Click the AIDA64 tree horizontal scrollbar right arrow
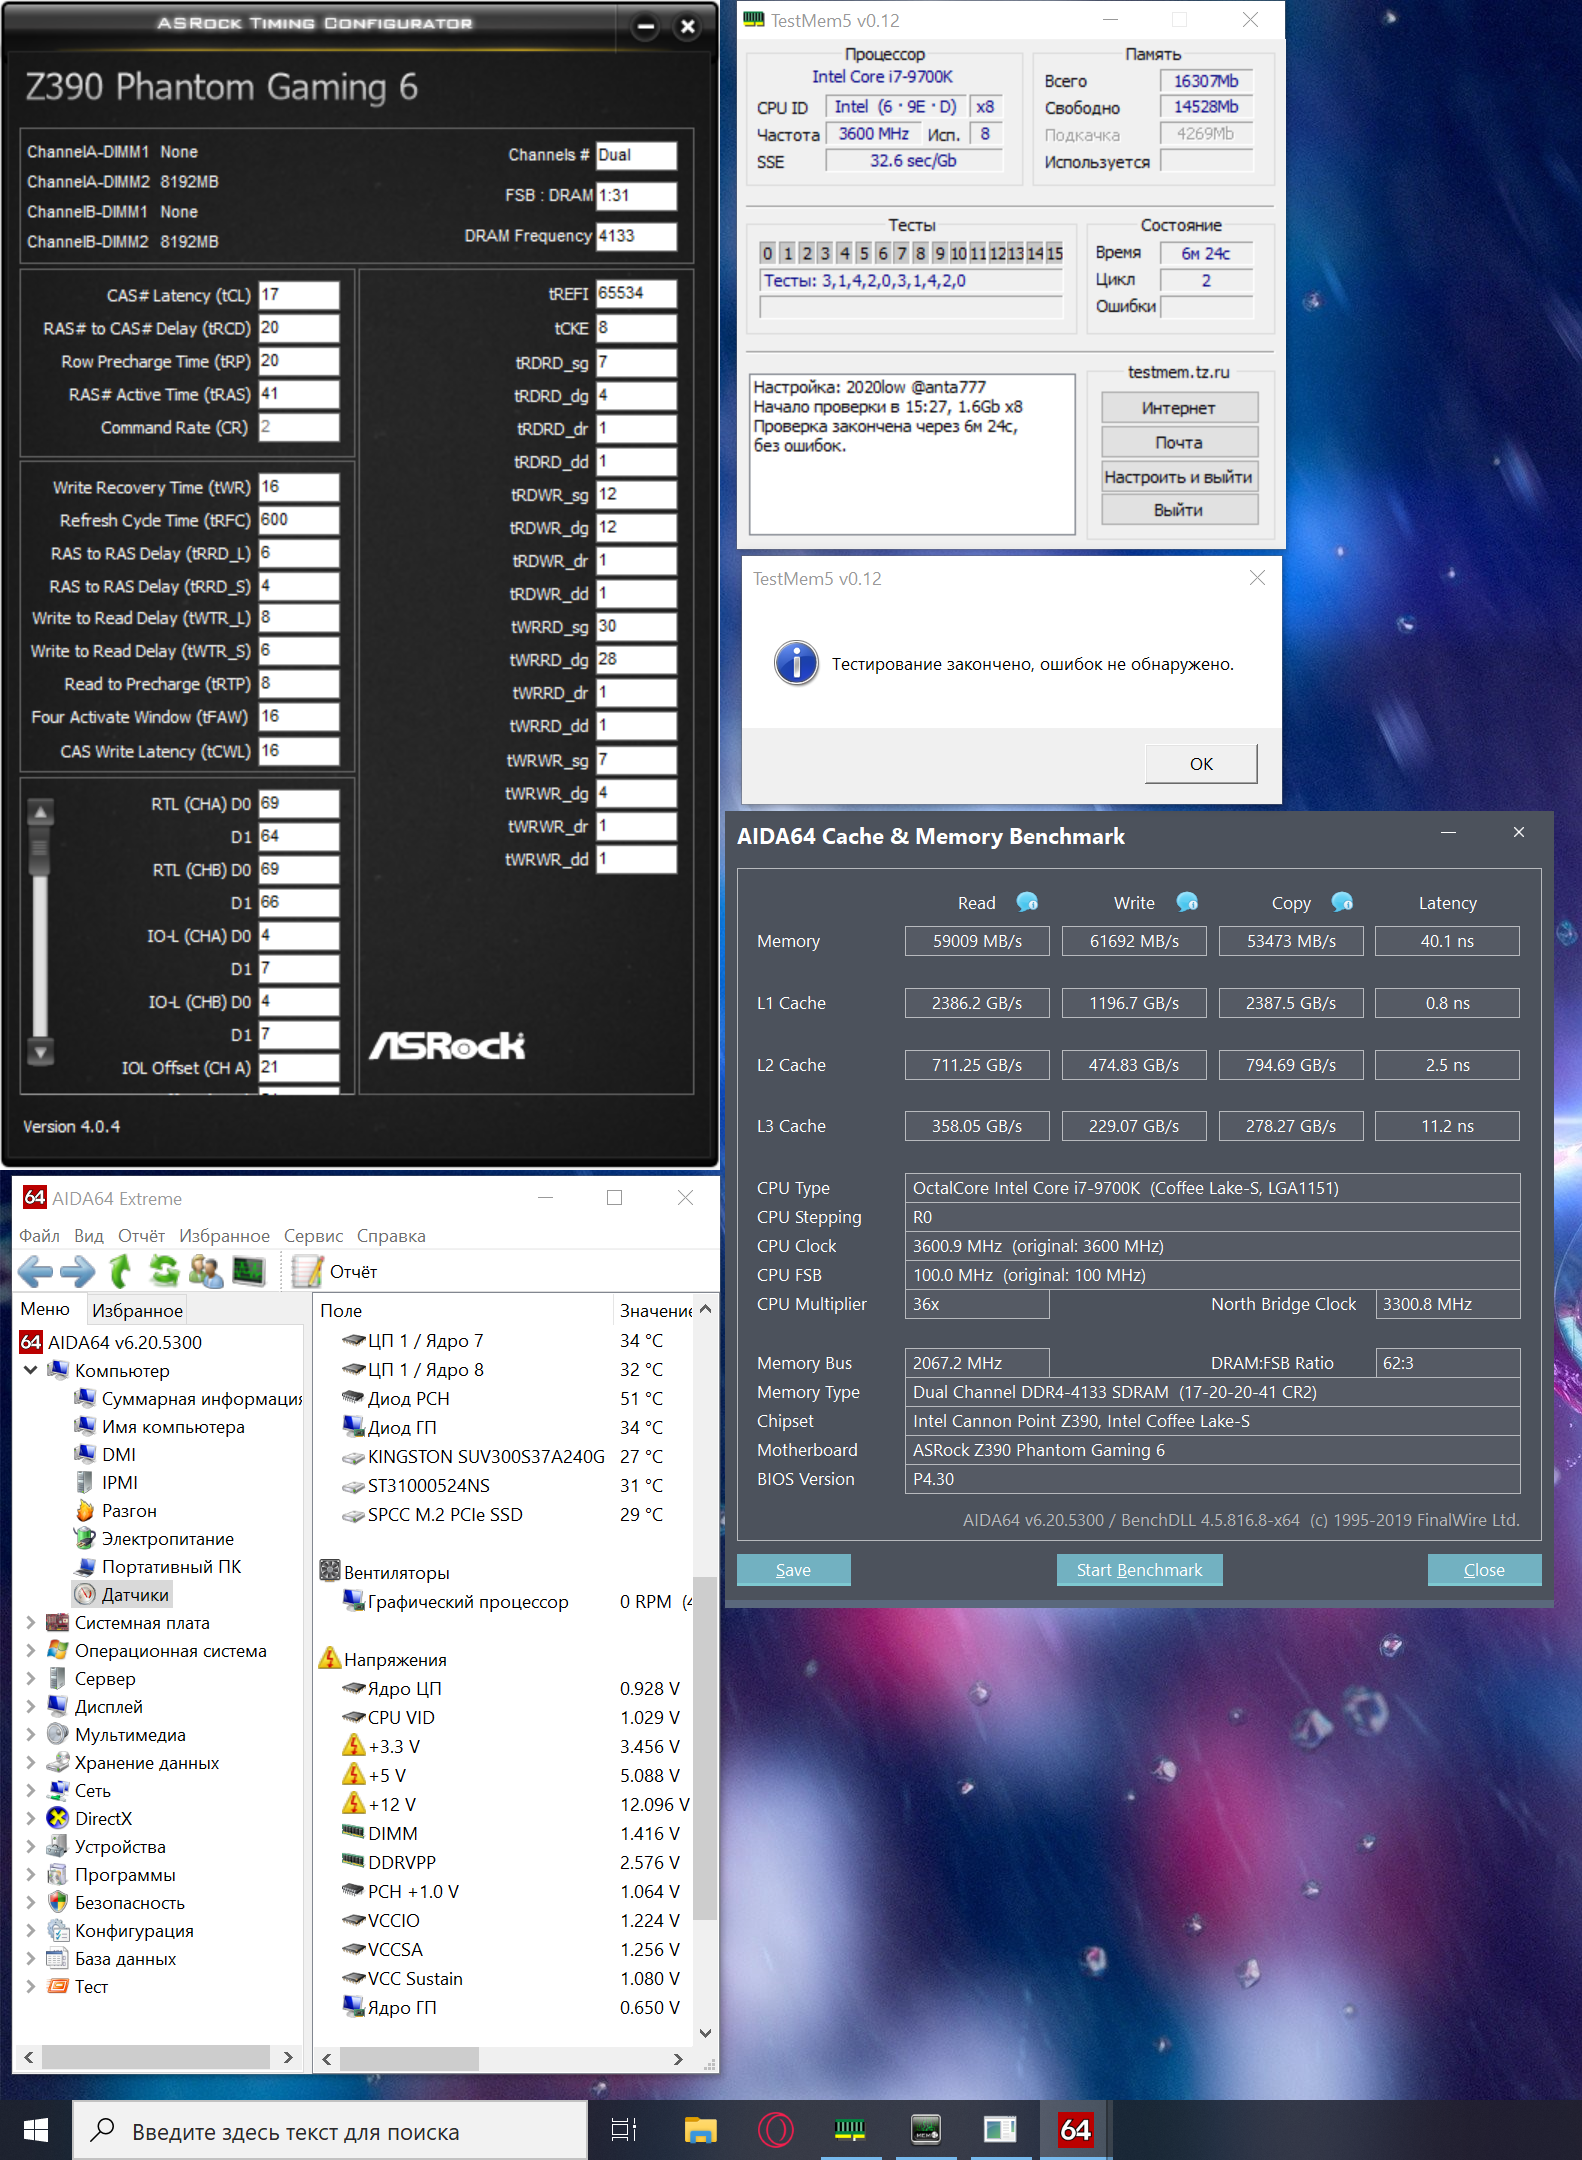Screen dimensions: 1582x2160 (288, 2057)
